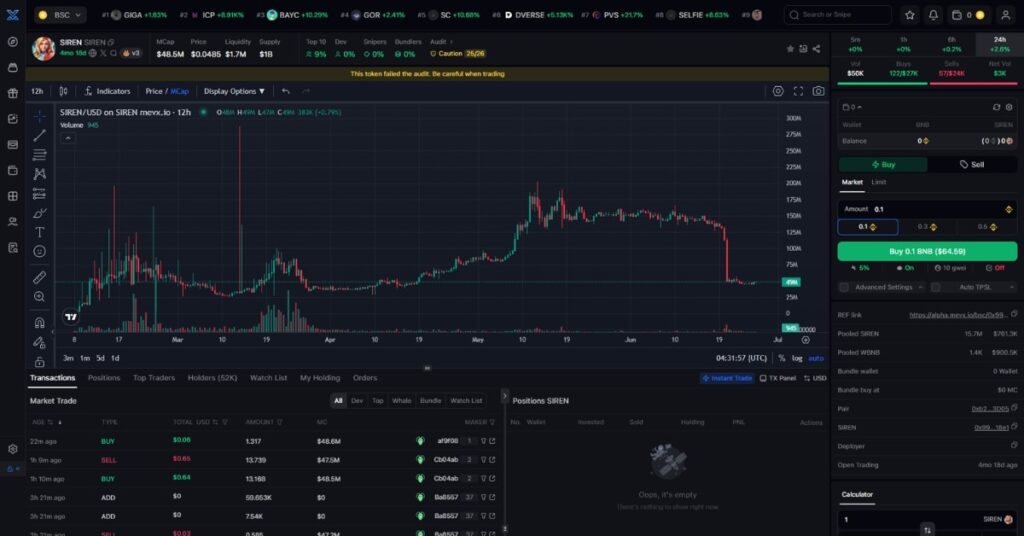
Task: Click the Amount input field
Action: (x=927, y=209)
